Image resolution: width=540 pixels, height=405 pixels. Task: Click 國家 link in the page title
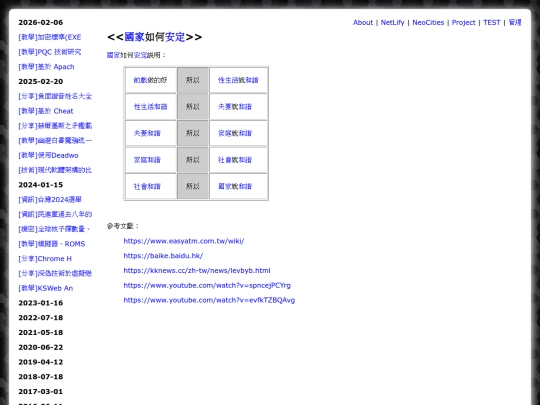tap(134, 37)
